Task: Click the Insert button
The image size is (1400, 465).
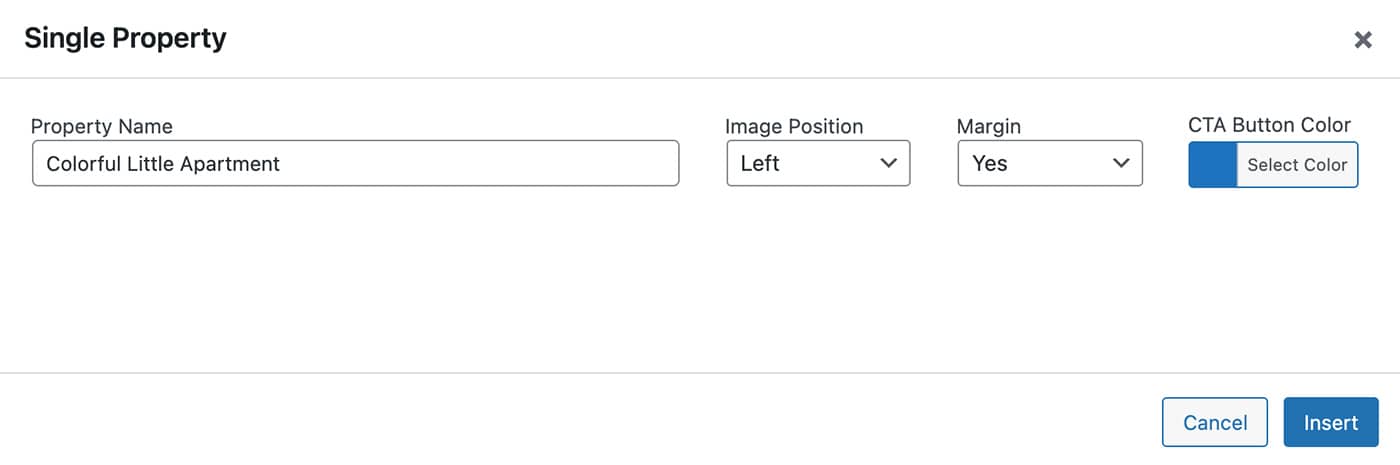Action: tap(1330, 422)
